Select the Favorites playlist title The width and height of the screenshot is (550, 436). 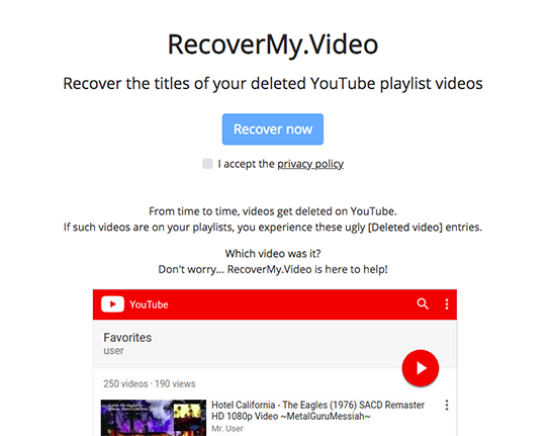[128, 337]
